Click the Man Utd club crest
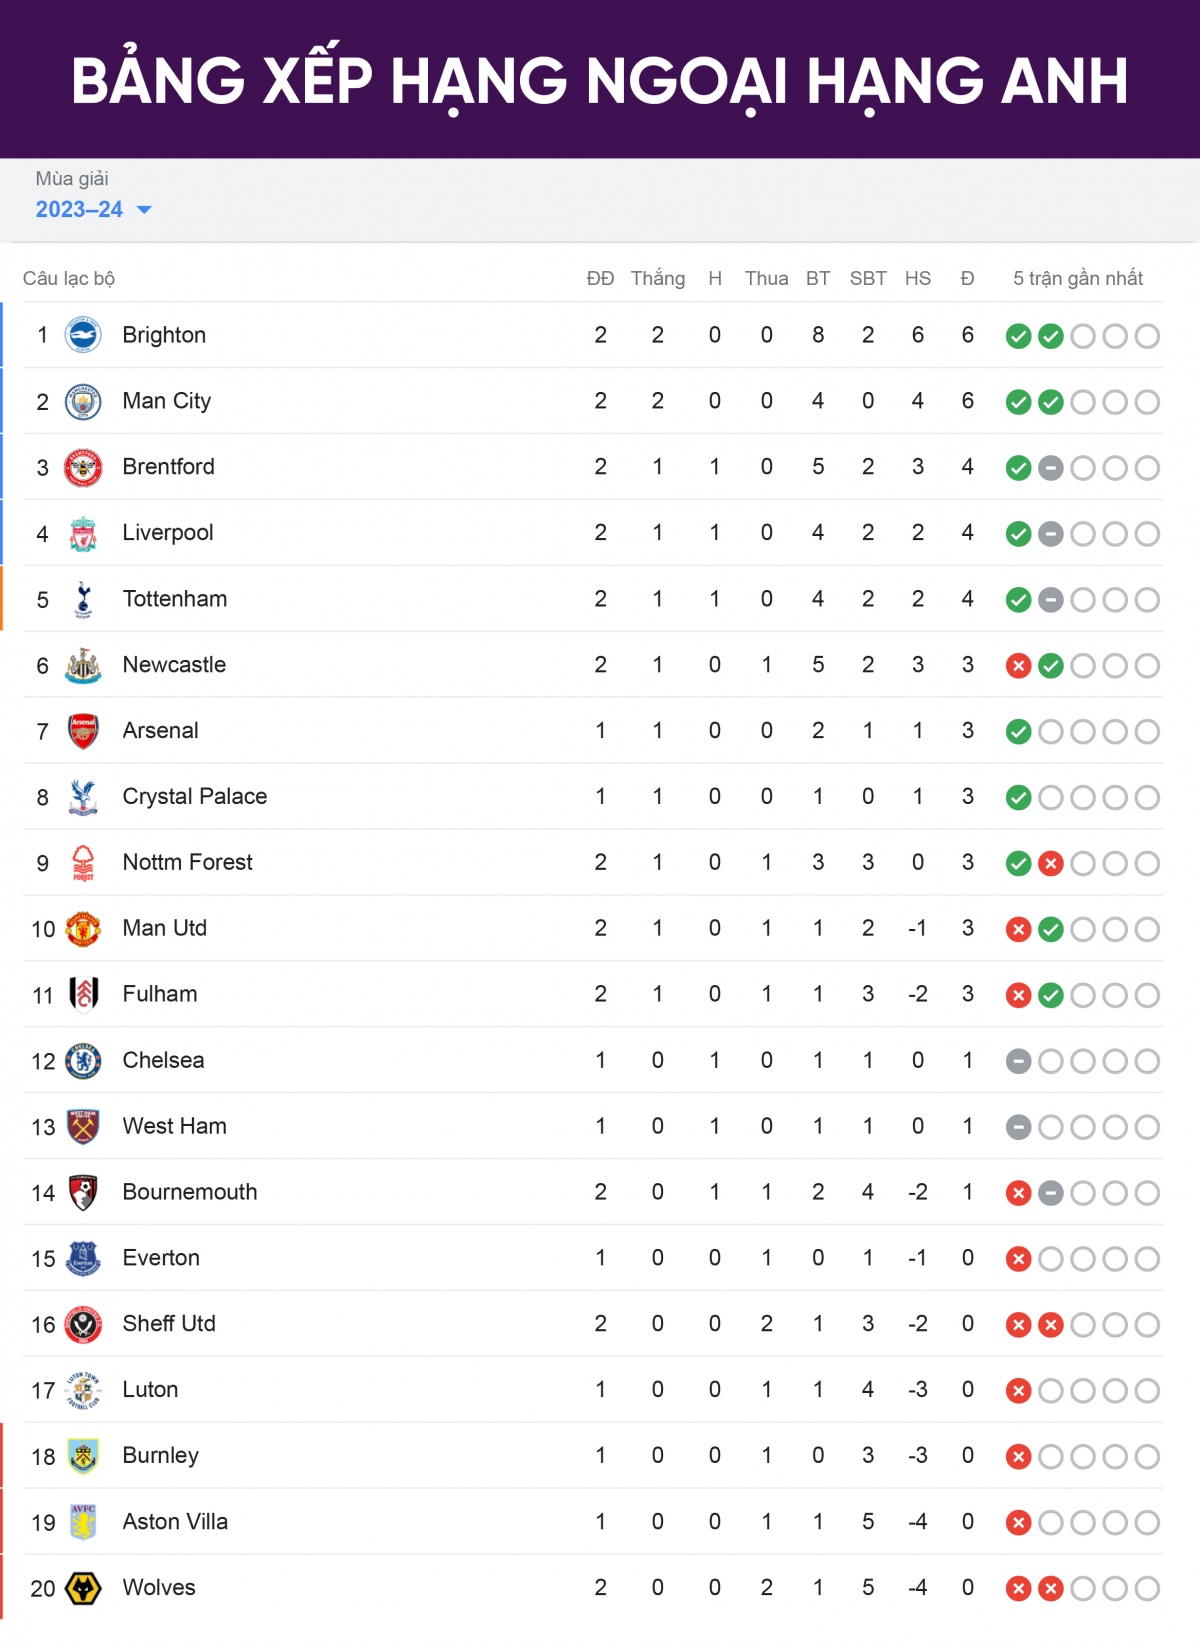 (x=83, y=929)
